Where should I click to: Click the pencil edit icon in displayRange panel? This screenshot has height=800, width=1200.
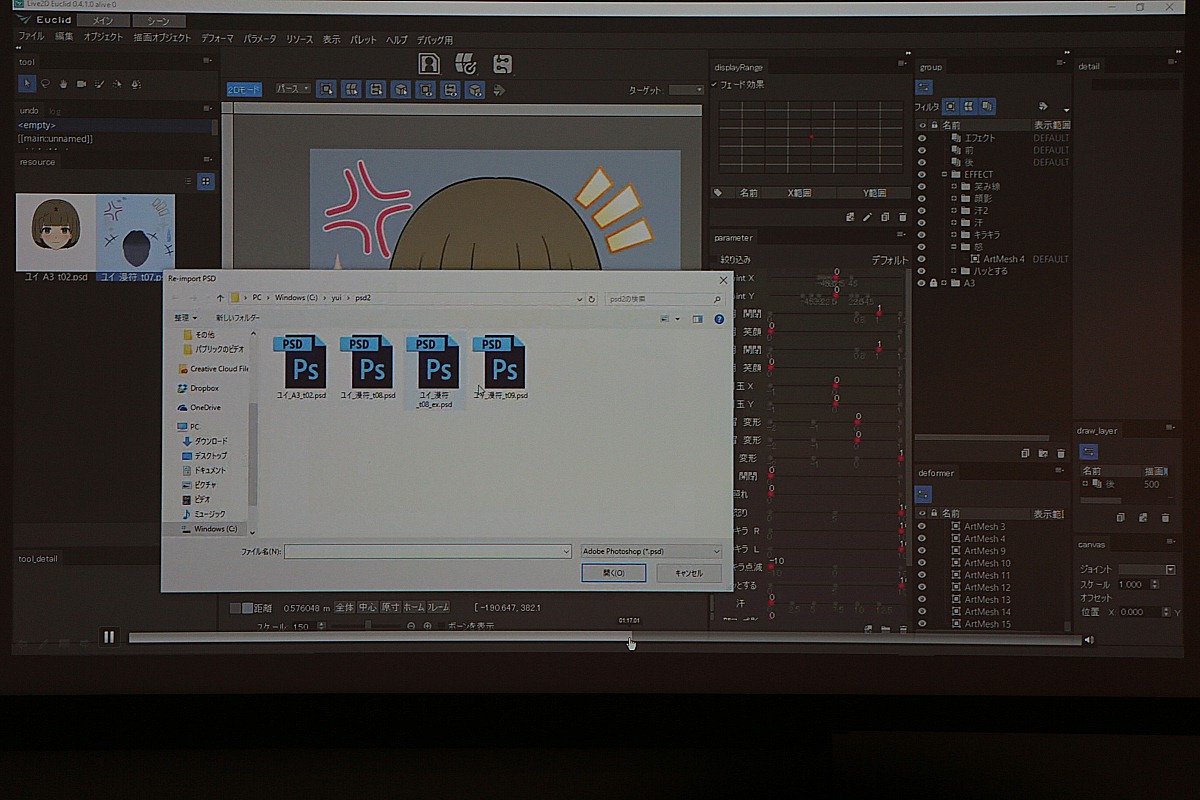click(x=867, y=216)
